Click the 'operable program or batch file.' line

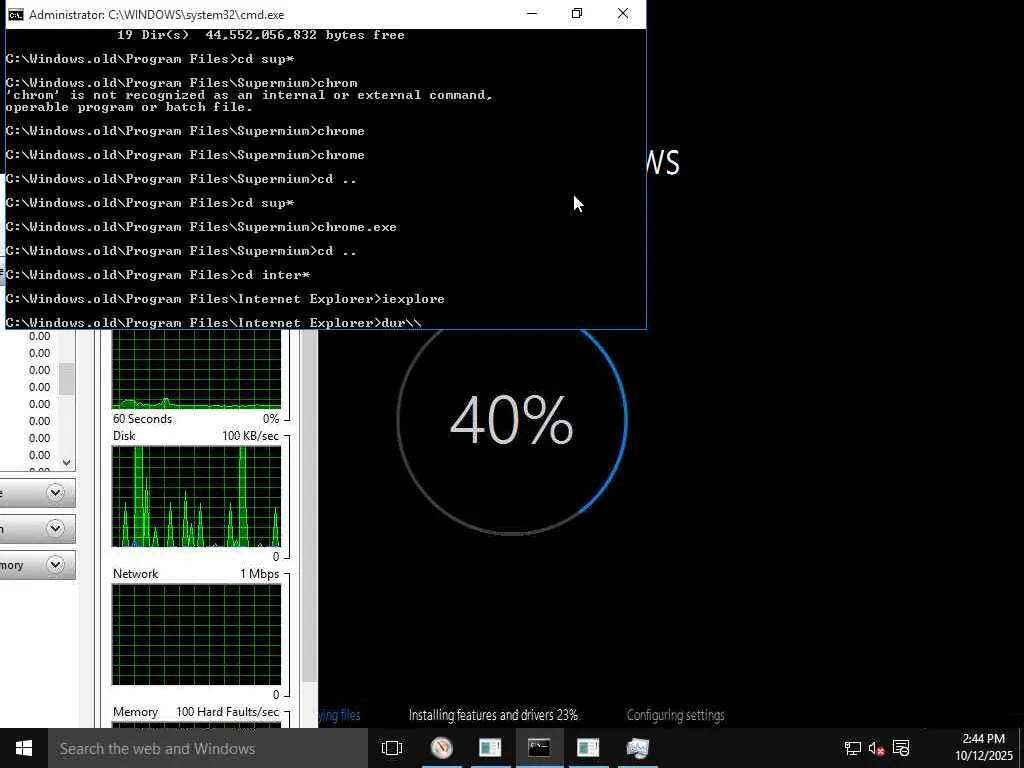pos(129,107)
